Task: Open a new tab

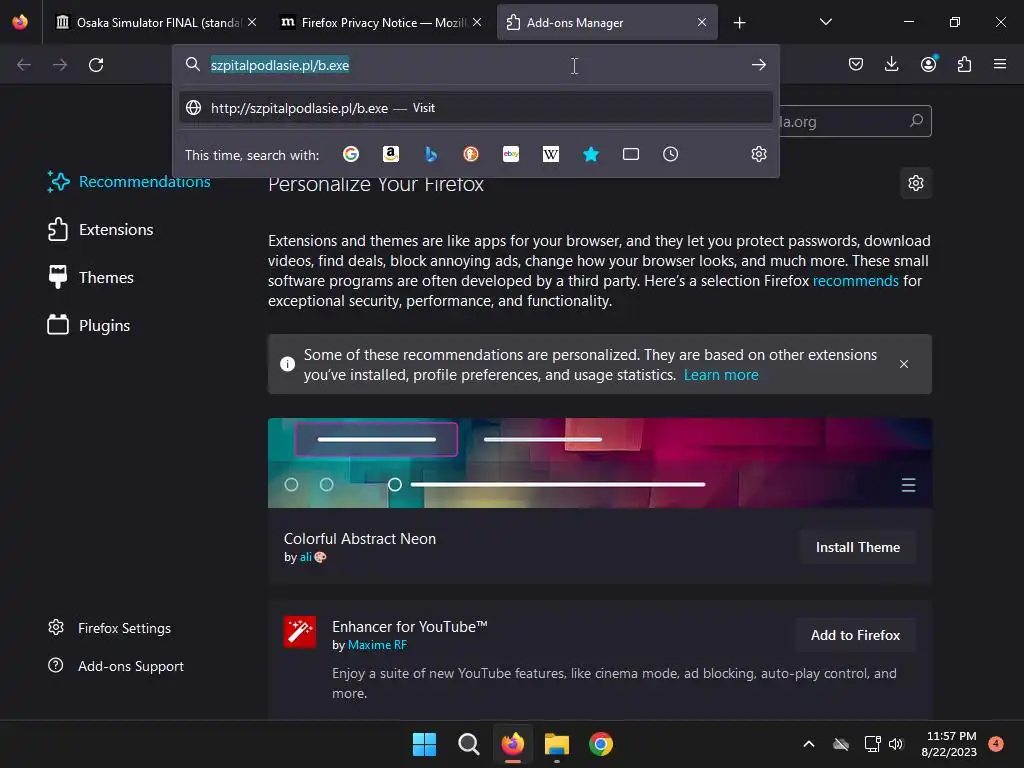Action: pos(739,23)
